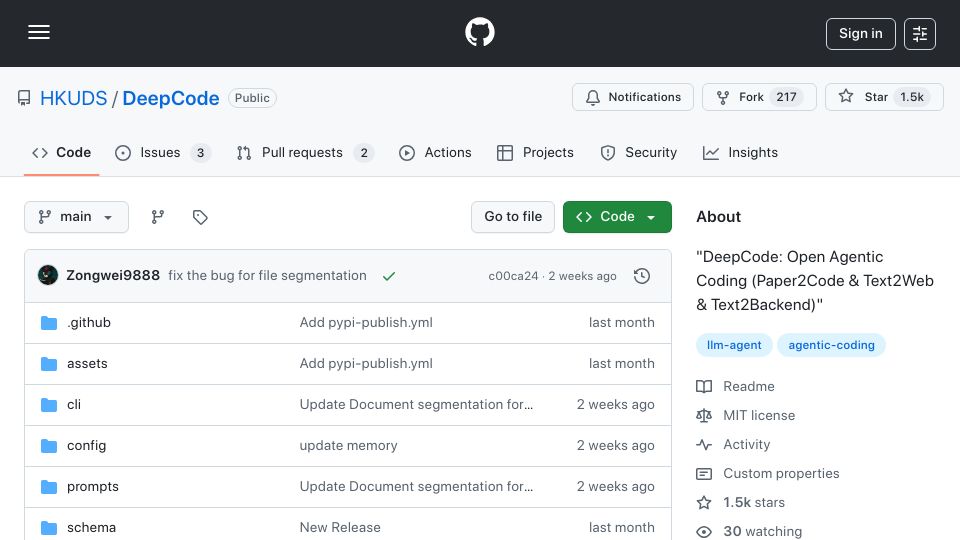Open the Security tab
The width and height of the screenshot is (960, 540).
(639, 152)
